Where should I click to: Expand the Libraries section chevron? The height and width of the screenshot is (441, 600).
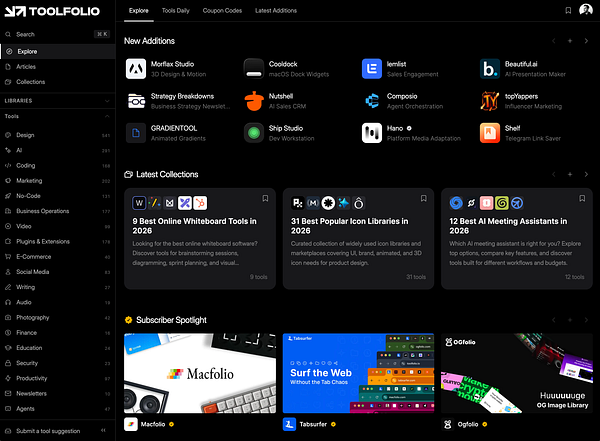point(107,101)
